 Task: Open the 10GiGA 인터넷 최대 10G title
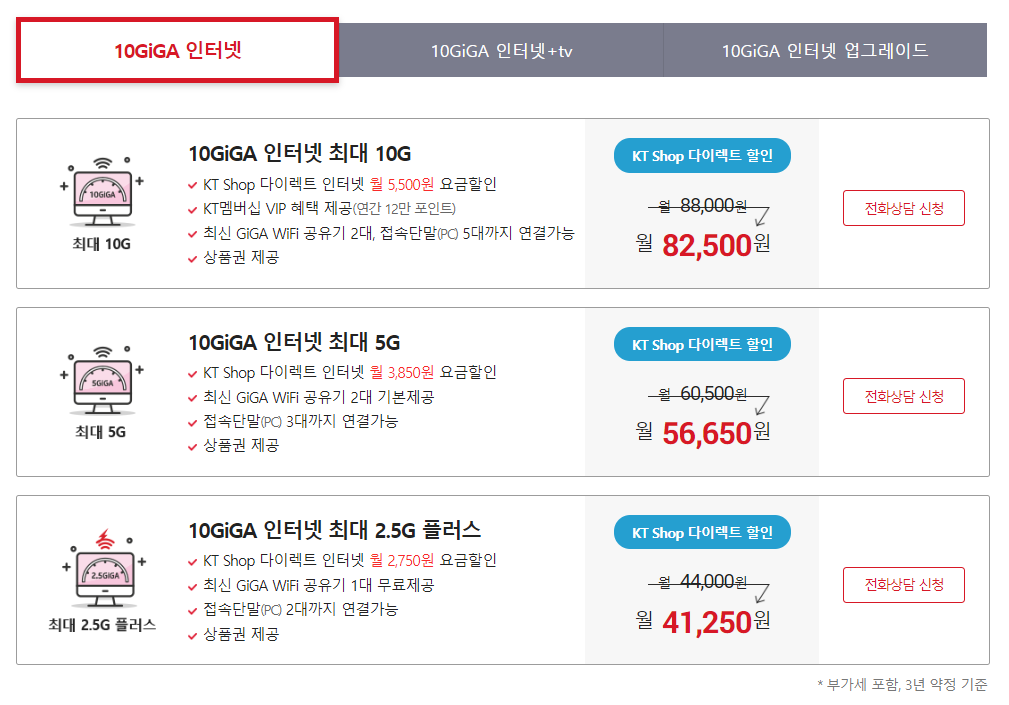(299, 153)
